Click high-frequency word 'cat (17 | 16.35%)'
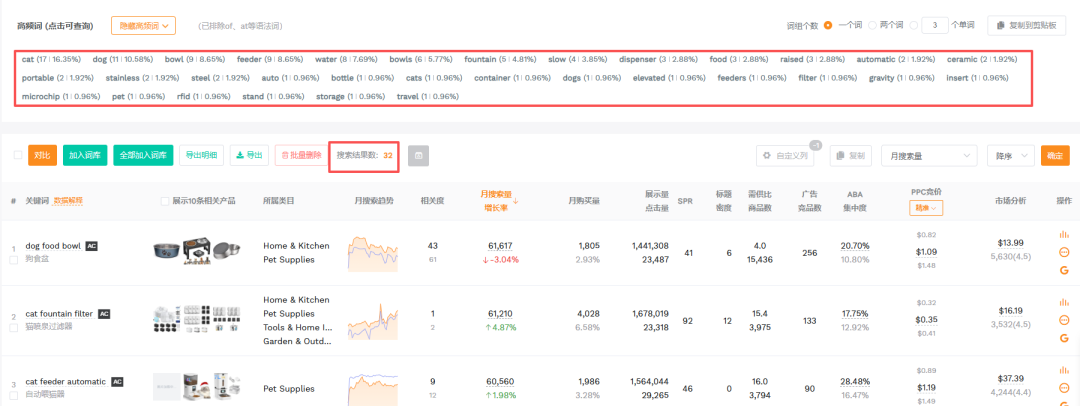The height and width of the screenshot is (406, 1080). [51, 59]
